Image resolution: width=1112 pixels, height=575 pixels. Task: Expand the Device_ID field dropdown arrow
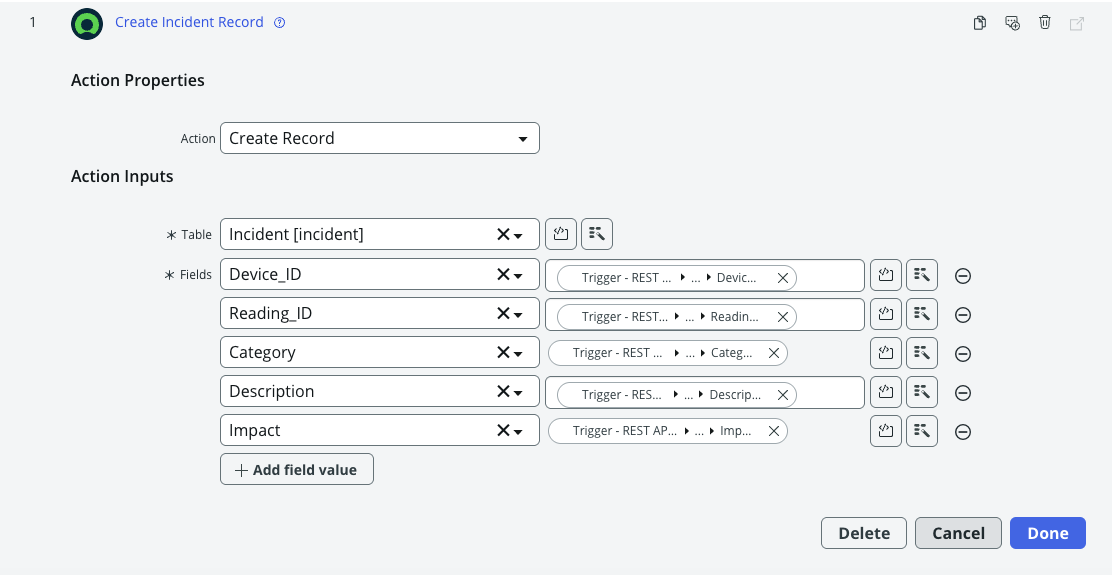coord(518,276)
